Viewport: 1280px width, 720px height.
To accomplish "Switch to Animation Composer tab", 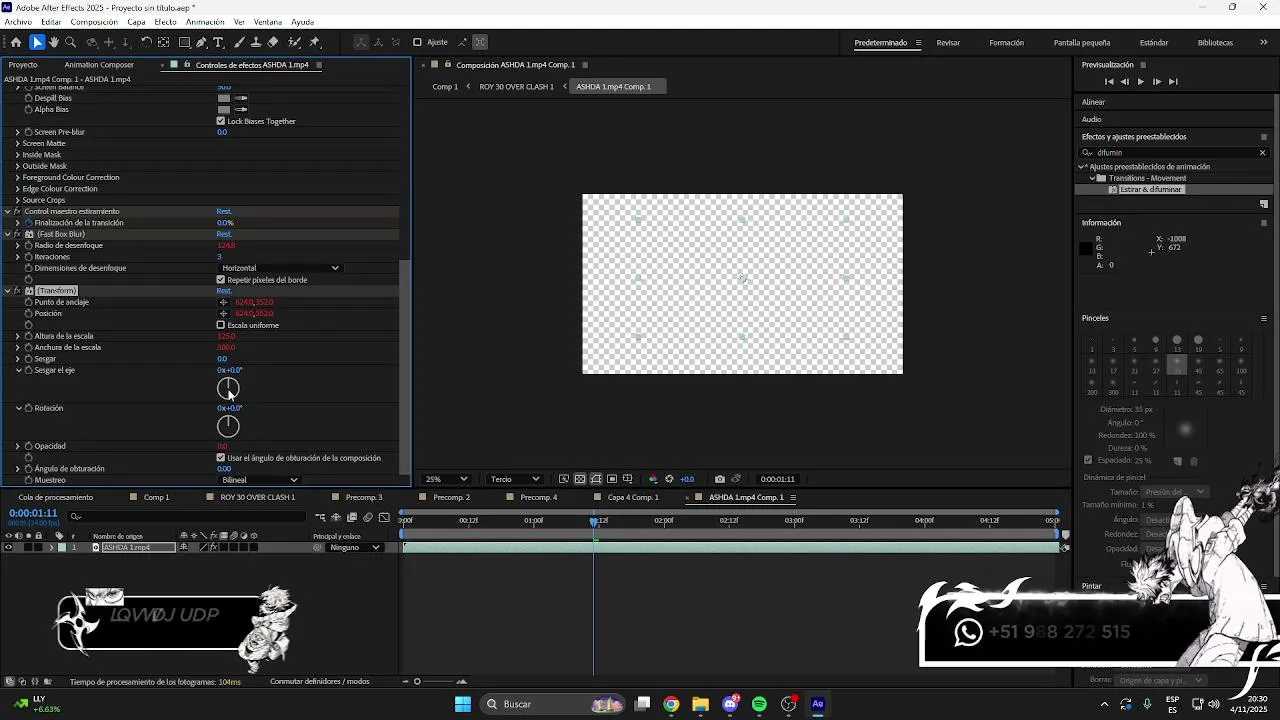I will [99, 65].
